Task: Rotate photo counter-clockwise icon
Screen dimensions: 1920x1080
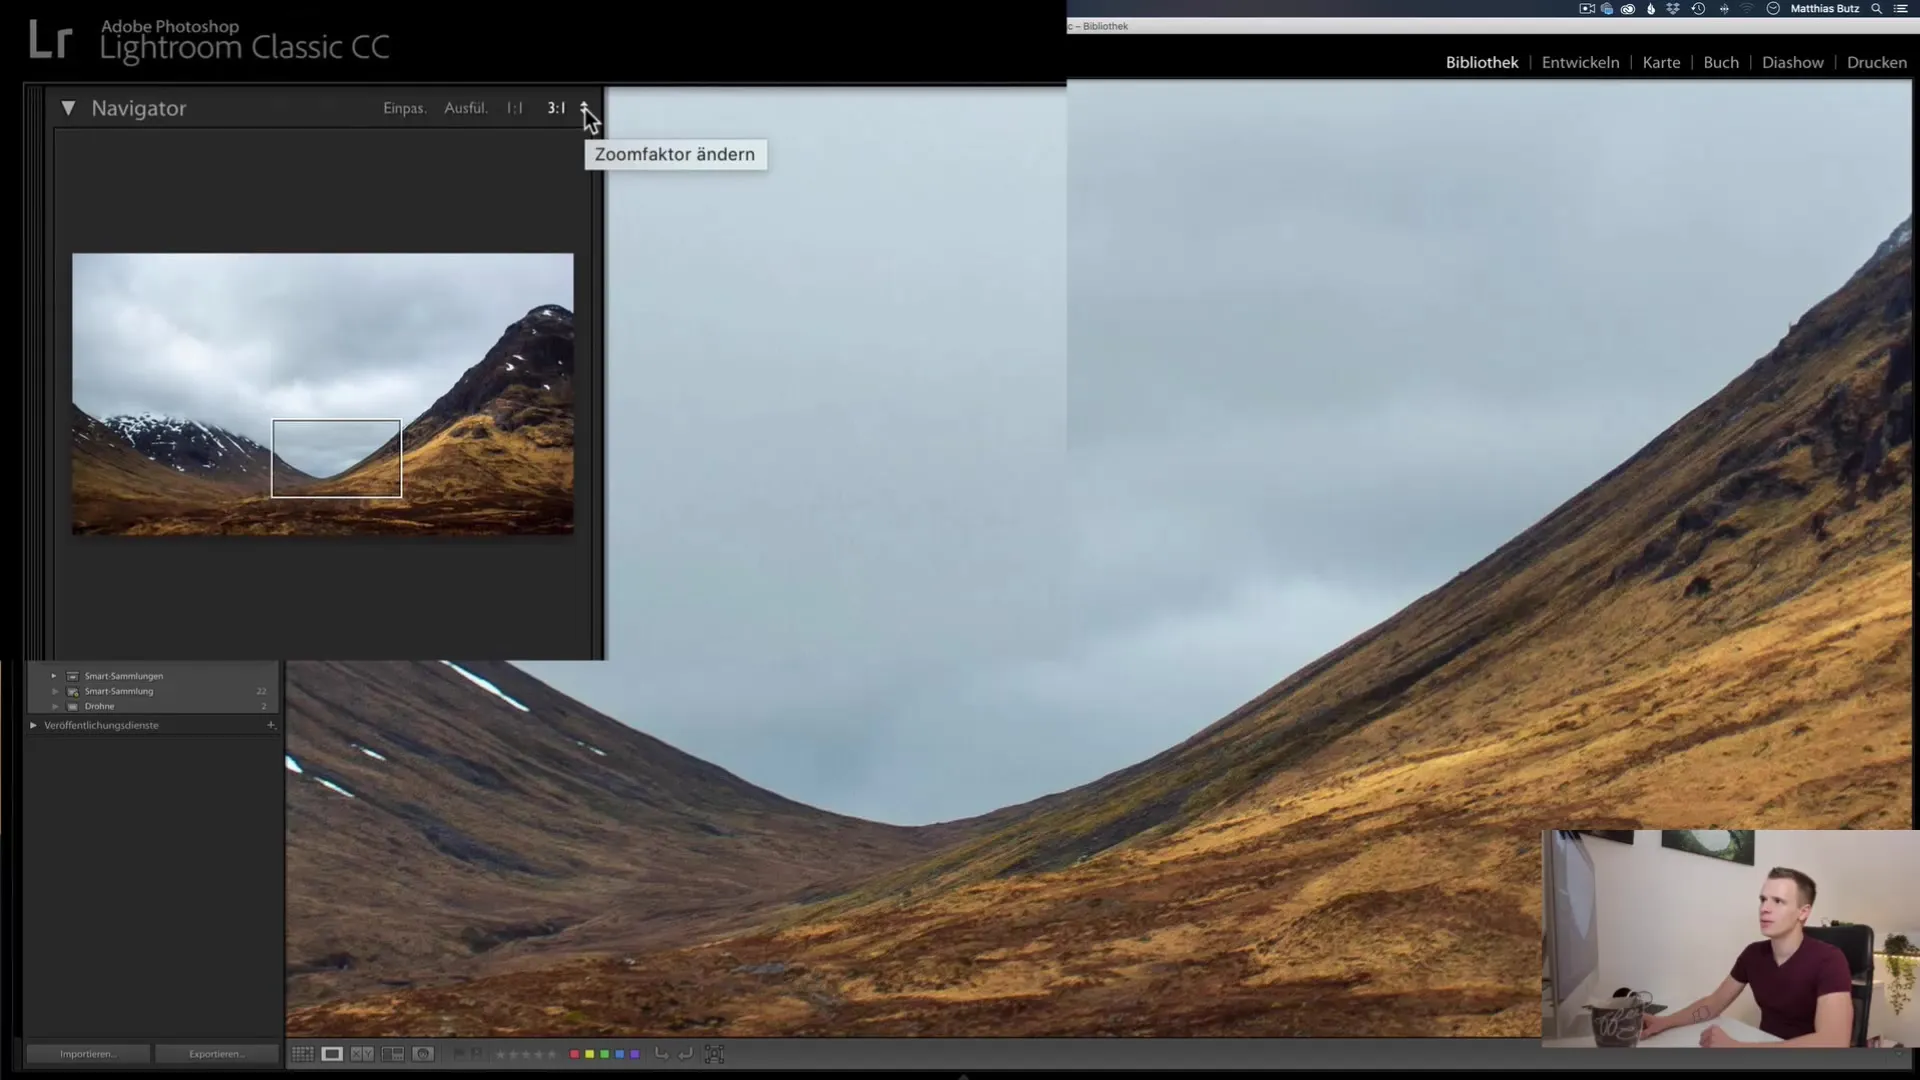Action: [661, 1054]
